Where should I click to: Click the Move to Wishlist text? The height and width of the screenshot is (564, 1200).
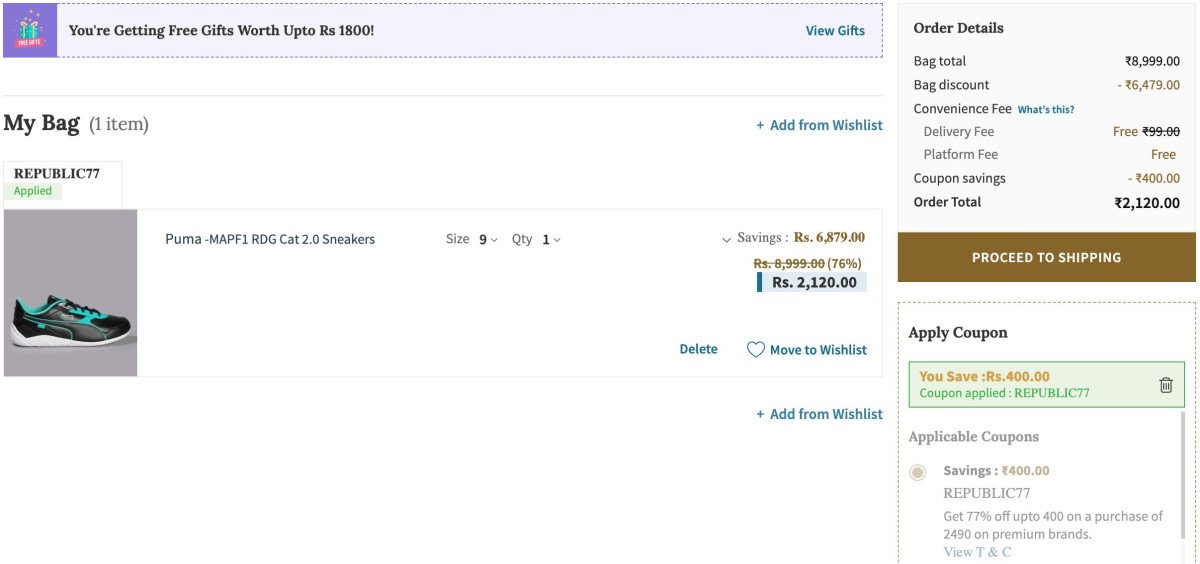[818, 350]
